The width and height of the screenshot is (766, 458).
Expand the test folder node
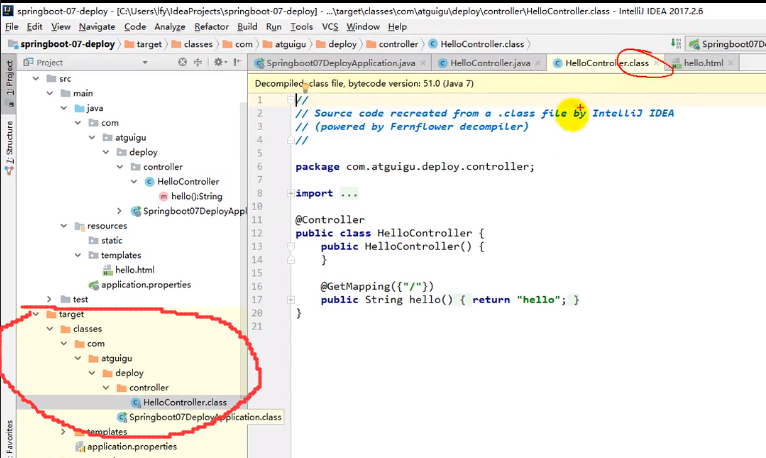pos(49,299)
